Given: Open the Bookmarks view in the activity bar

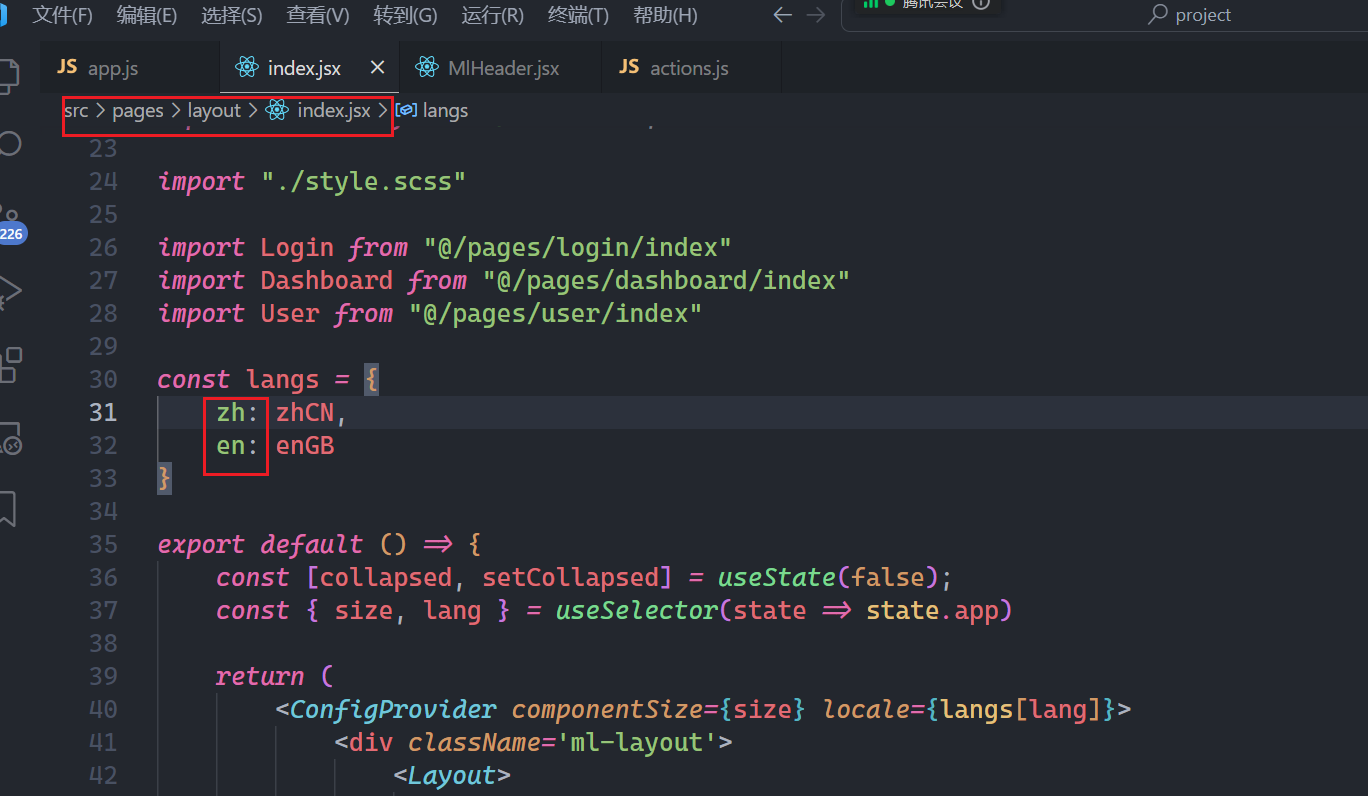Looking at the screenshot, I should coord(7,508).
